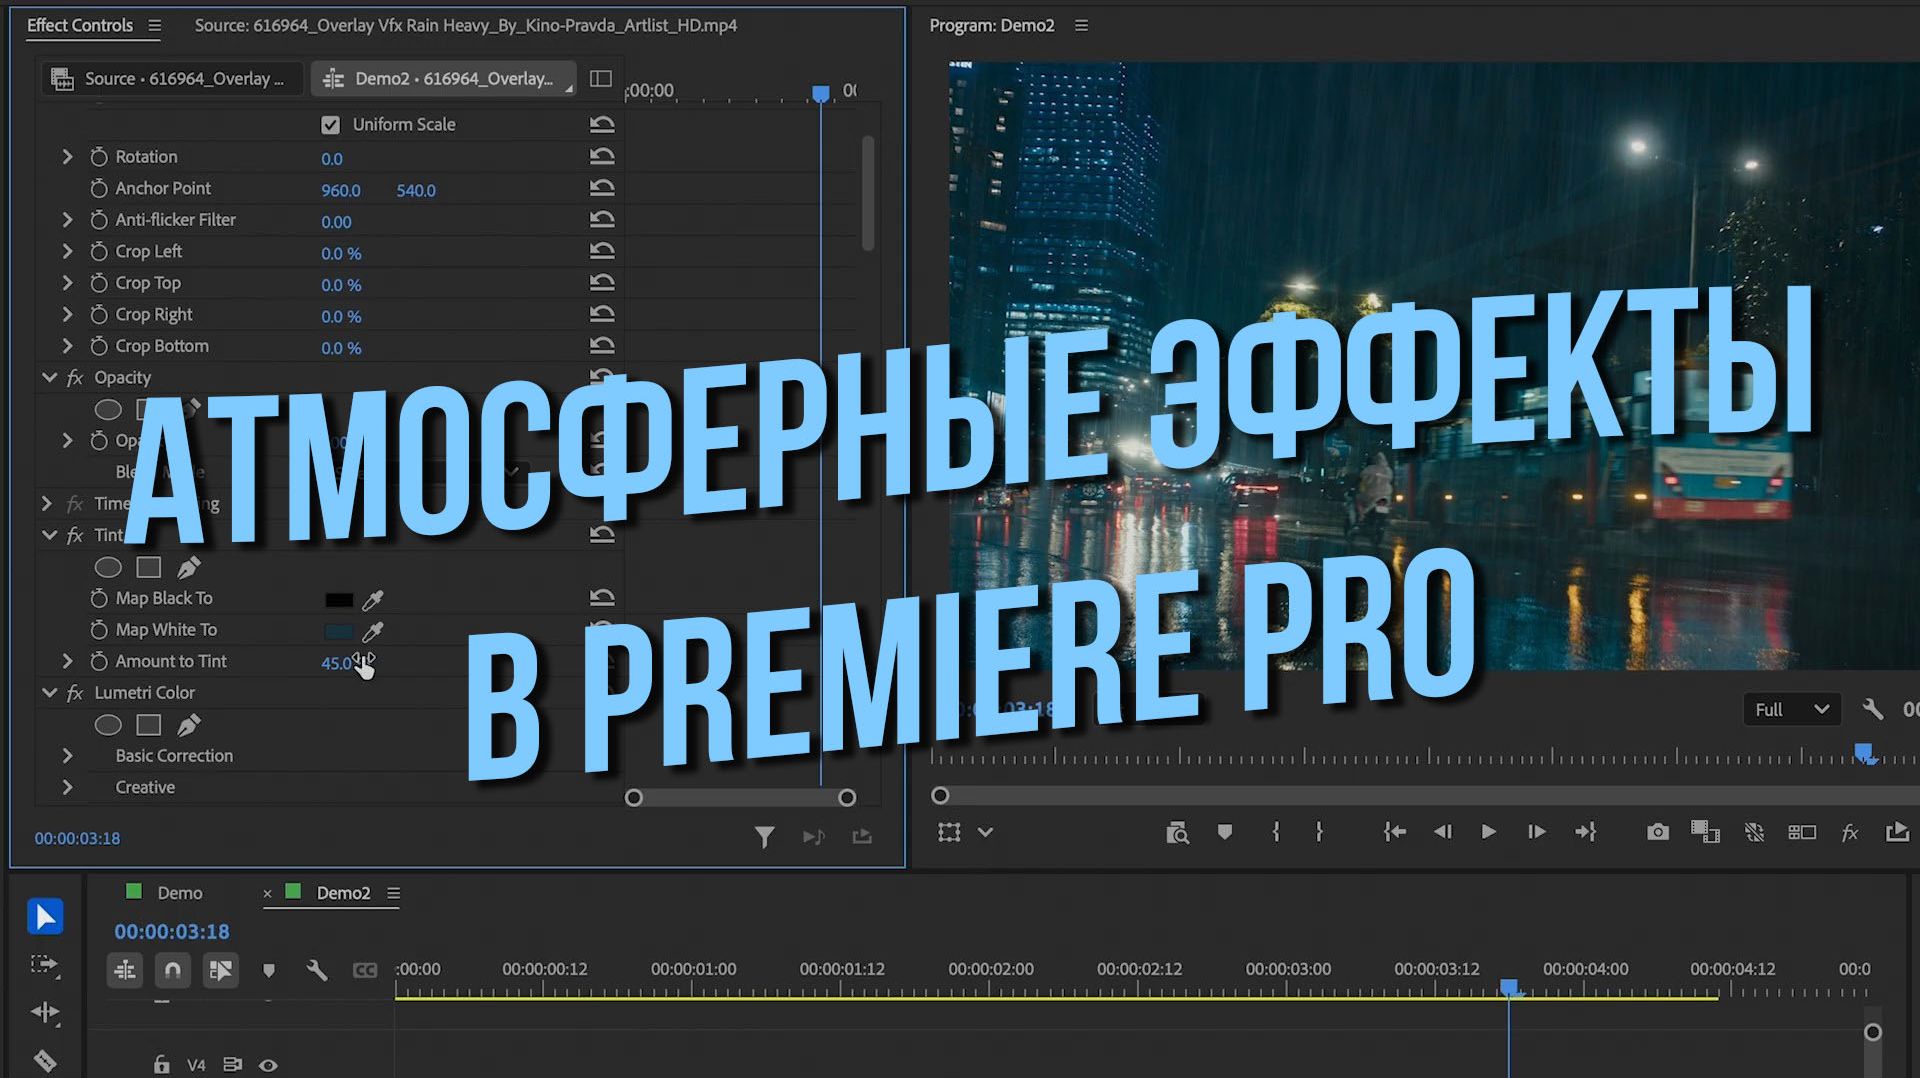
Task: Create a pen mask on the Opacity effect
Action: point(189,408)
